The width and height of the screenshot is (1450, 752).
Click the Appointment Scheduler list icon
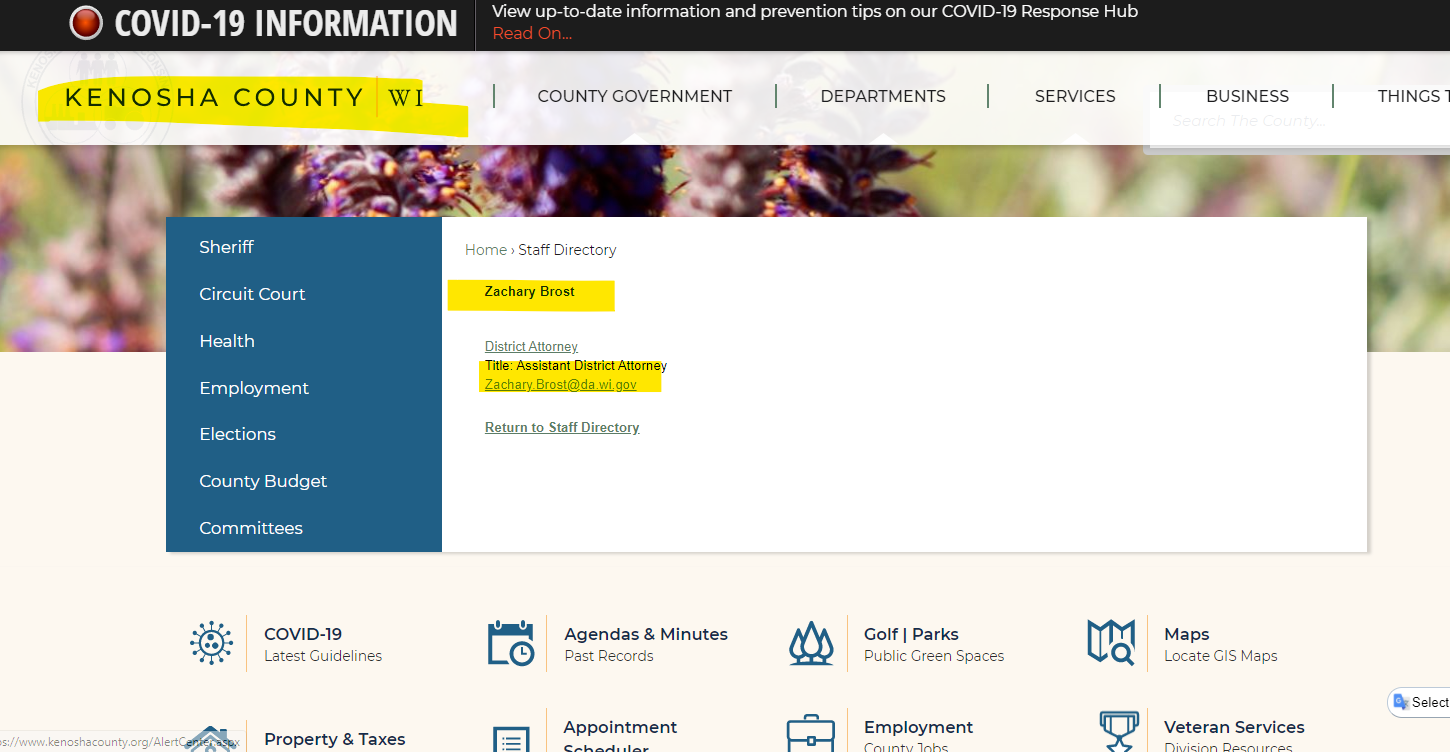(511, 738)
